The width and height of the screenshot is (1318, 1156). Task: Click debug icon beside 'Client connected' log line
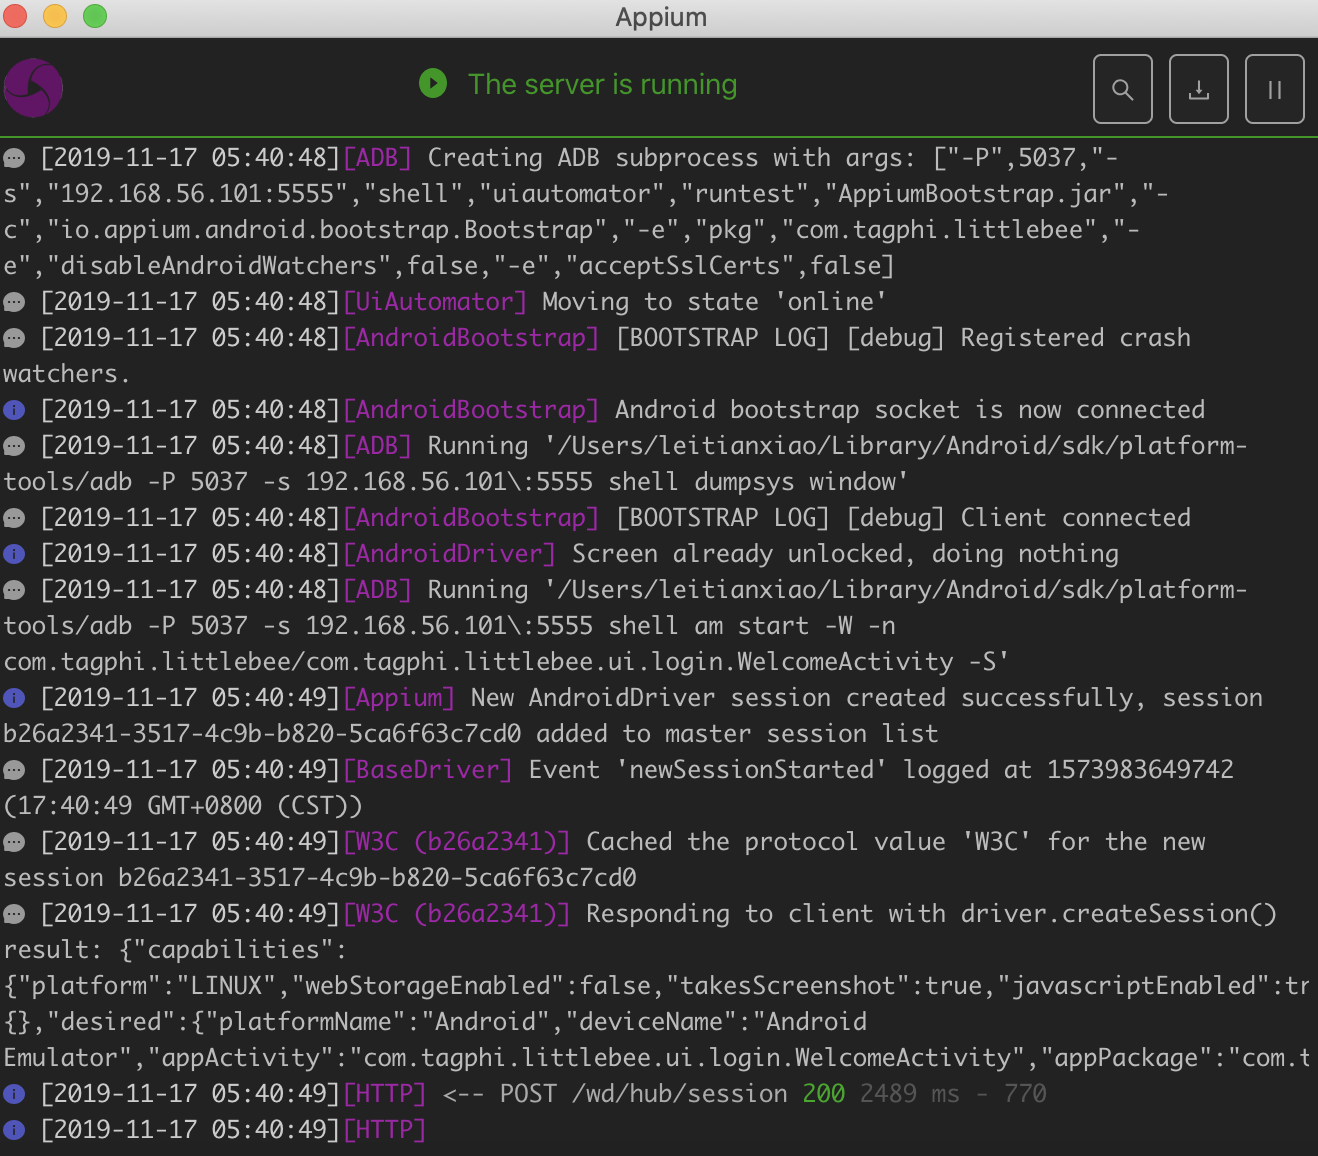14,518
